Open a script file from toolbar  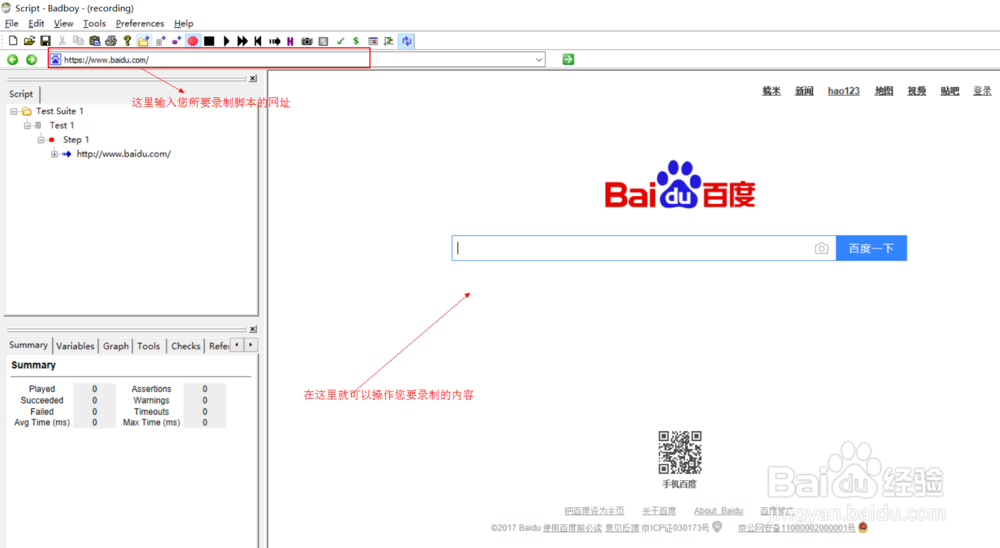29,41
